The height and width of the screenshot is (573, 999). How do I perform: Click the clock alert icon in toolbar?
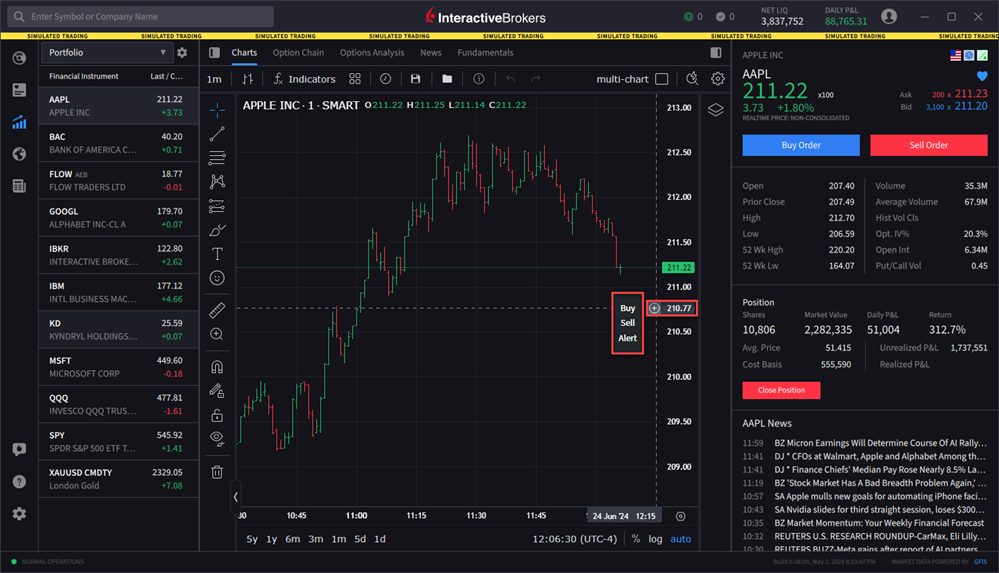point(385,79)
